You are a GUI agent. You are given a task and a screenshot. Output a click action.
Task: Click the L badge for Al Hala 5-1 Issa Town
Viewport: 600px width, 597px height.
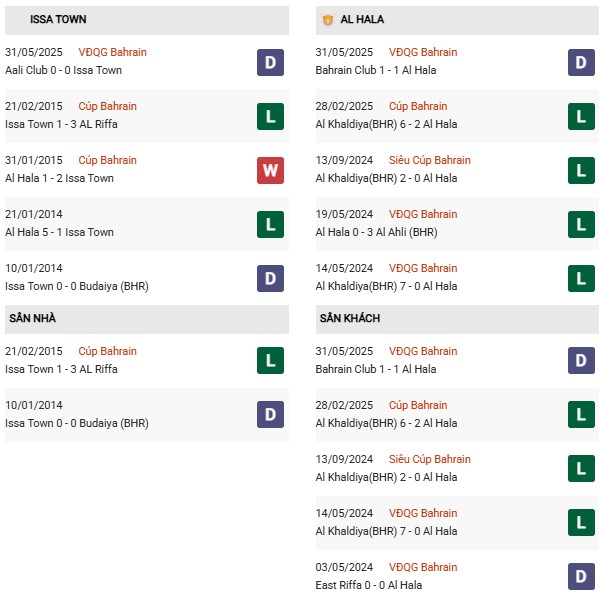[x=271, y=224]
